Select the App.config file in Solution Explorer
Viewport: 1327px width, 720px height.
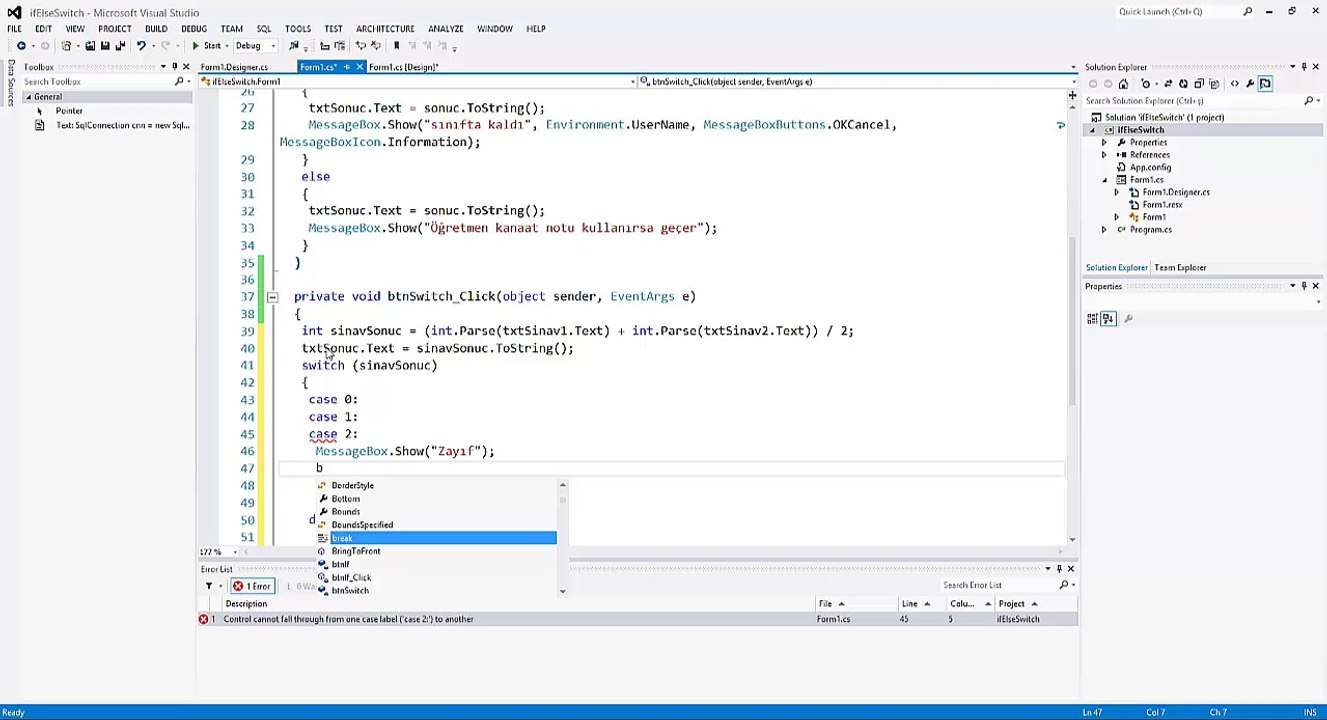coord(1150,168)
